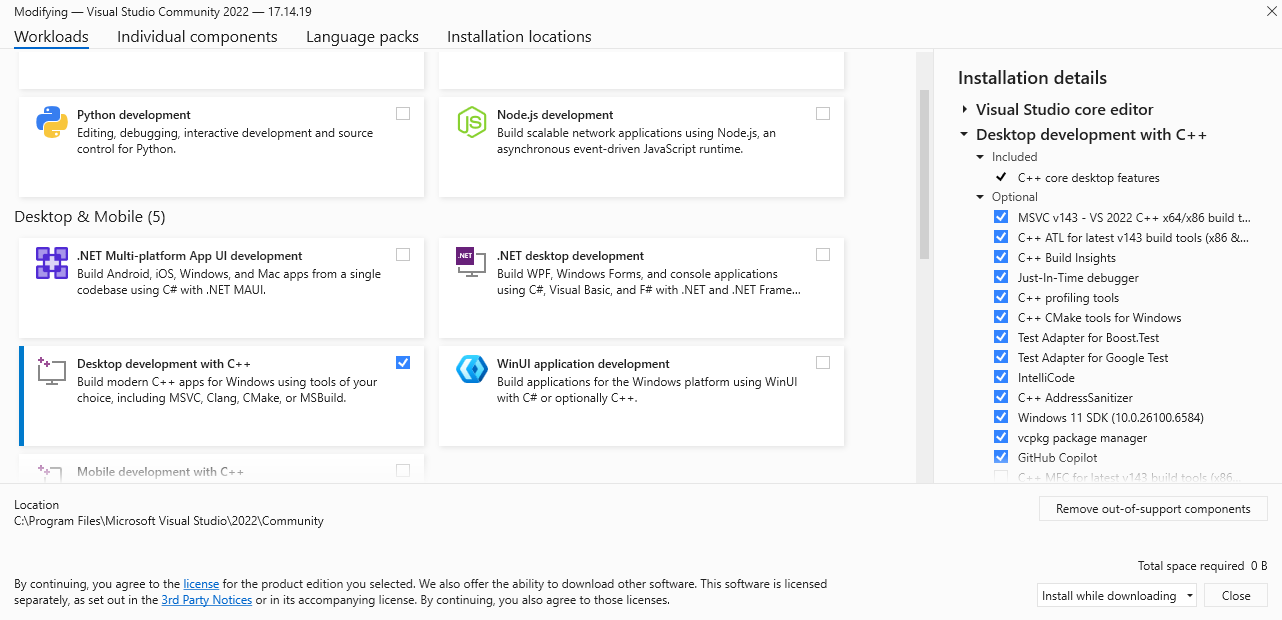Image resolution: width=1282 pixels, height=620 pixels.
Task: Uncheck the C++ AddressSanitizer component
Action: 1001,396
